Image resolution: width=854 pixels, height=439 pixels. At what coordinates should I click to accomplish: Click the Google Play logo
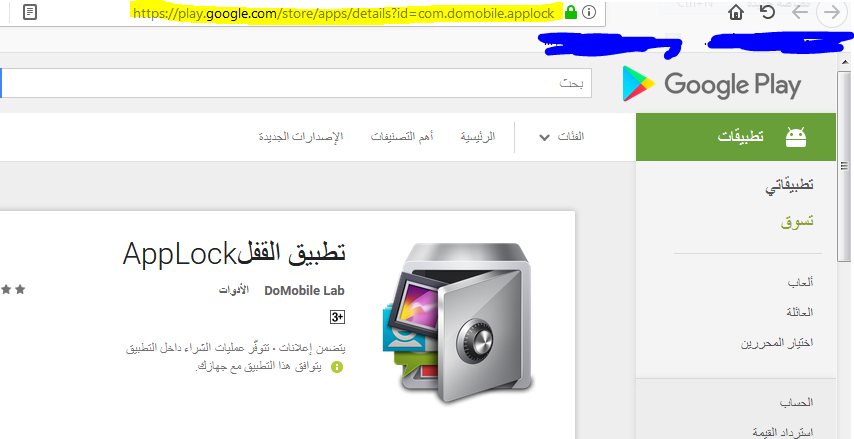pos(711,84)
